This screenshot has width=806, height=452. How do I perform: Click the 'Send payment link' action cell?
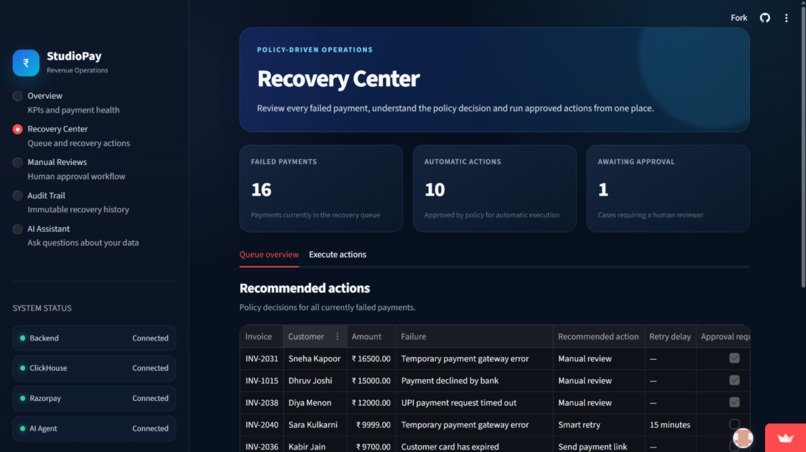point(598,446)
